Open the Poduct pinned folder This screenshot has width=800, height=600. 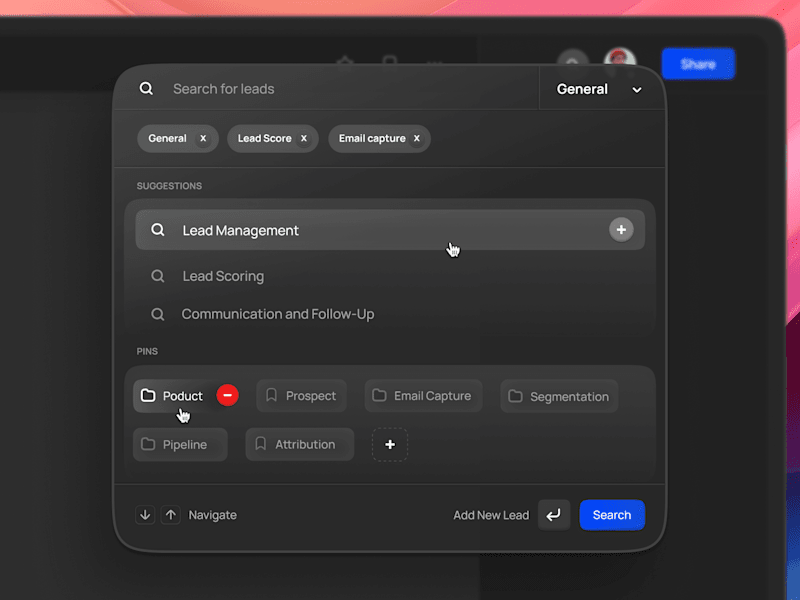click(172, 396)
